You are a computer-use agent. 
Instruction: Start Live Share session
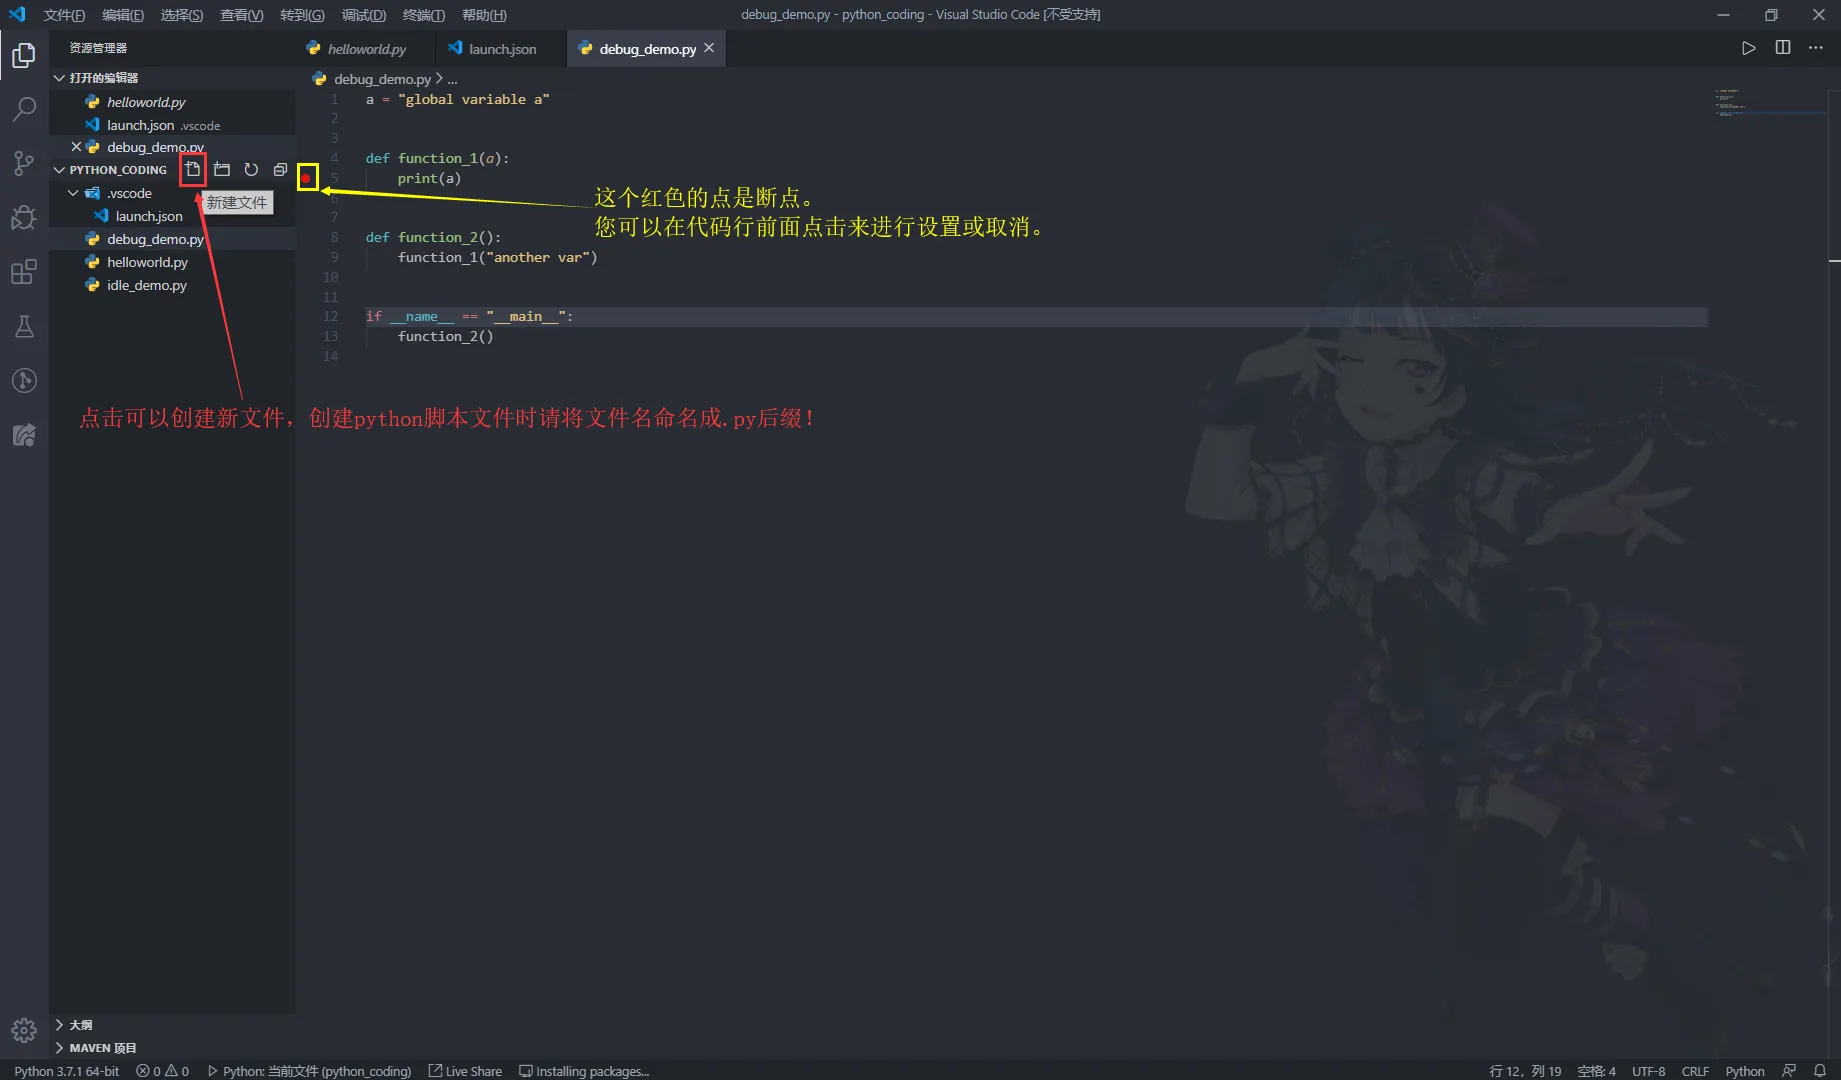[x=466, y=1071]
